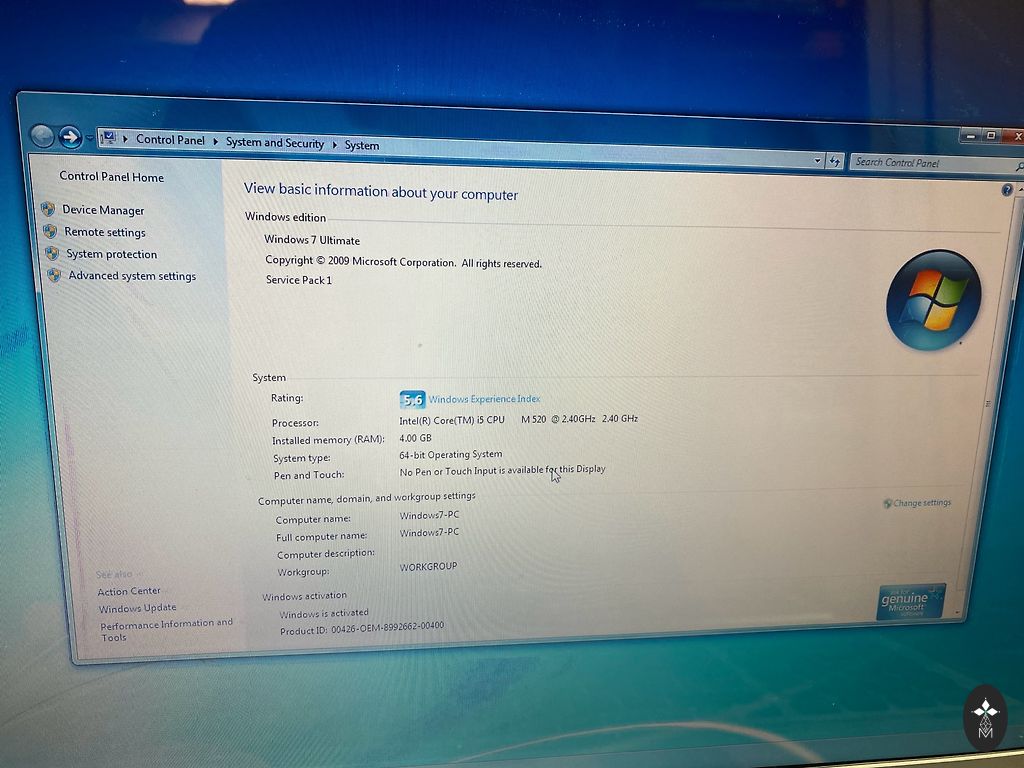Open the Windows Experience Index link

tap(484, 399)
